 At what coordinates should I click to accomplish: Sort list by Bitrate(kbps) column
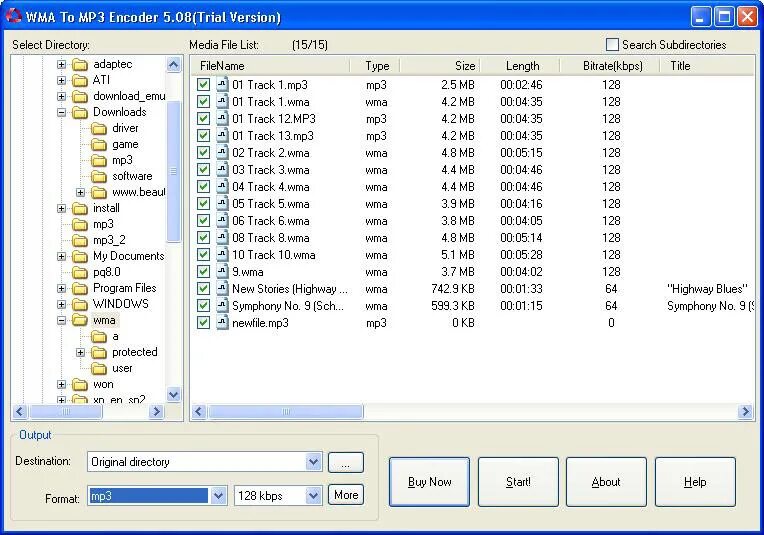[610, 66]
